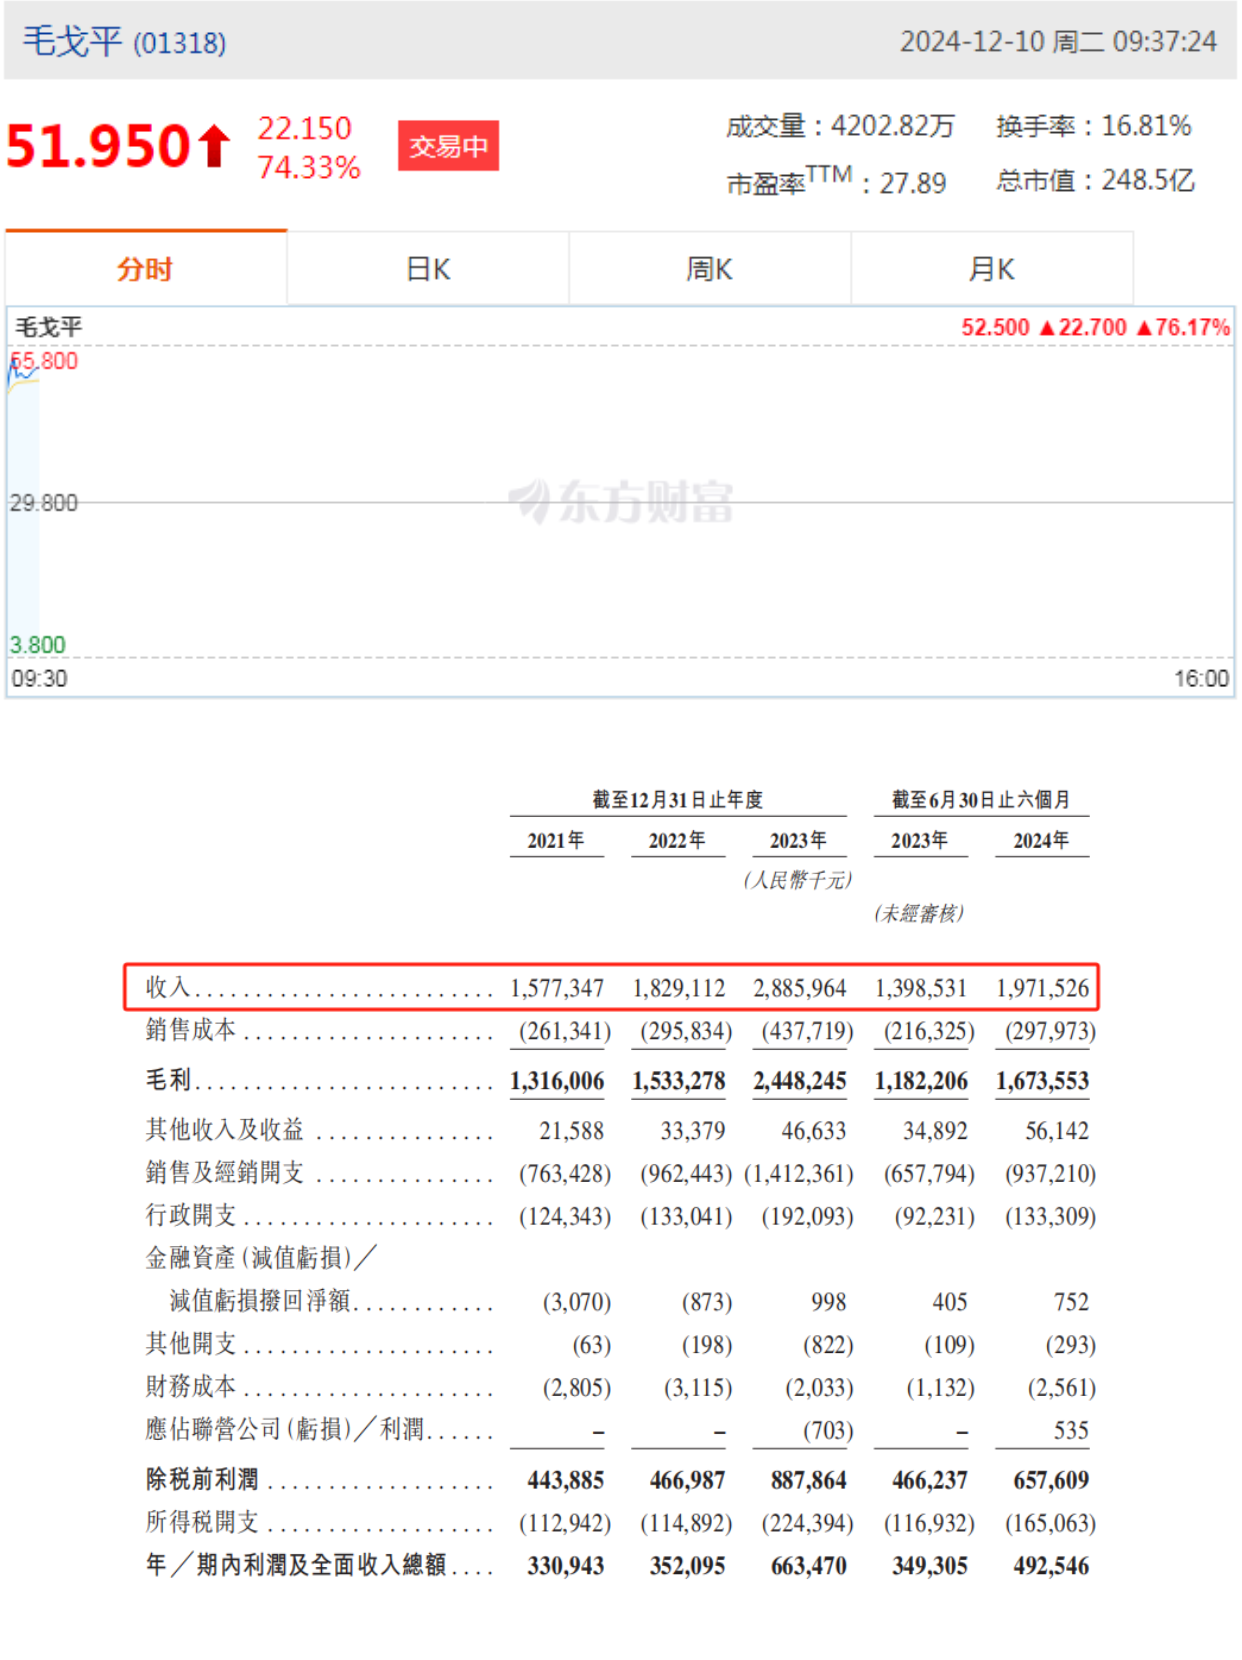Screen dimensions: 1242x1660
Task: Click the (未經審核) note
Action: point(918,913)
